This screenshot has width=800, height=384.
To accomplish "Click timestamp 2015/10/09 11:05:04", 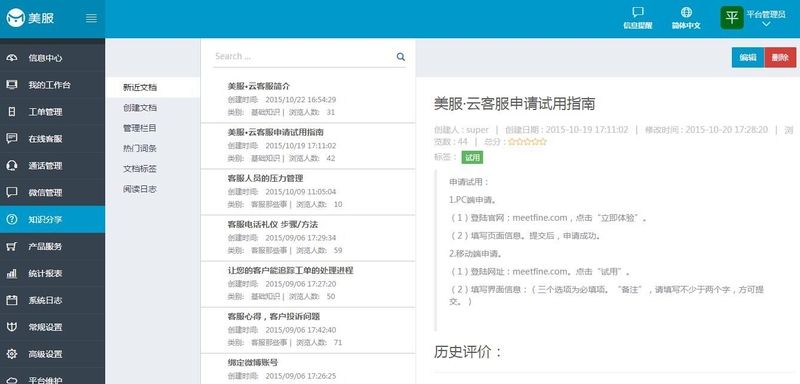I will 301,192.
